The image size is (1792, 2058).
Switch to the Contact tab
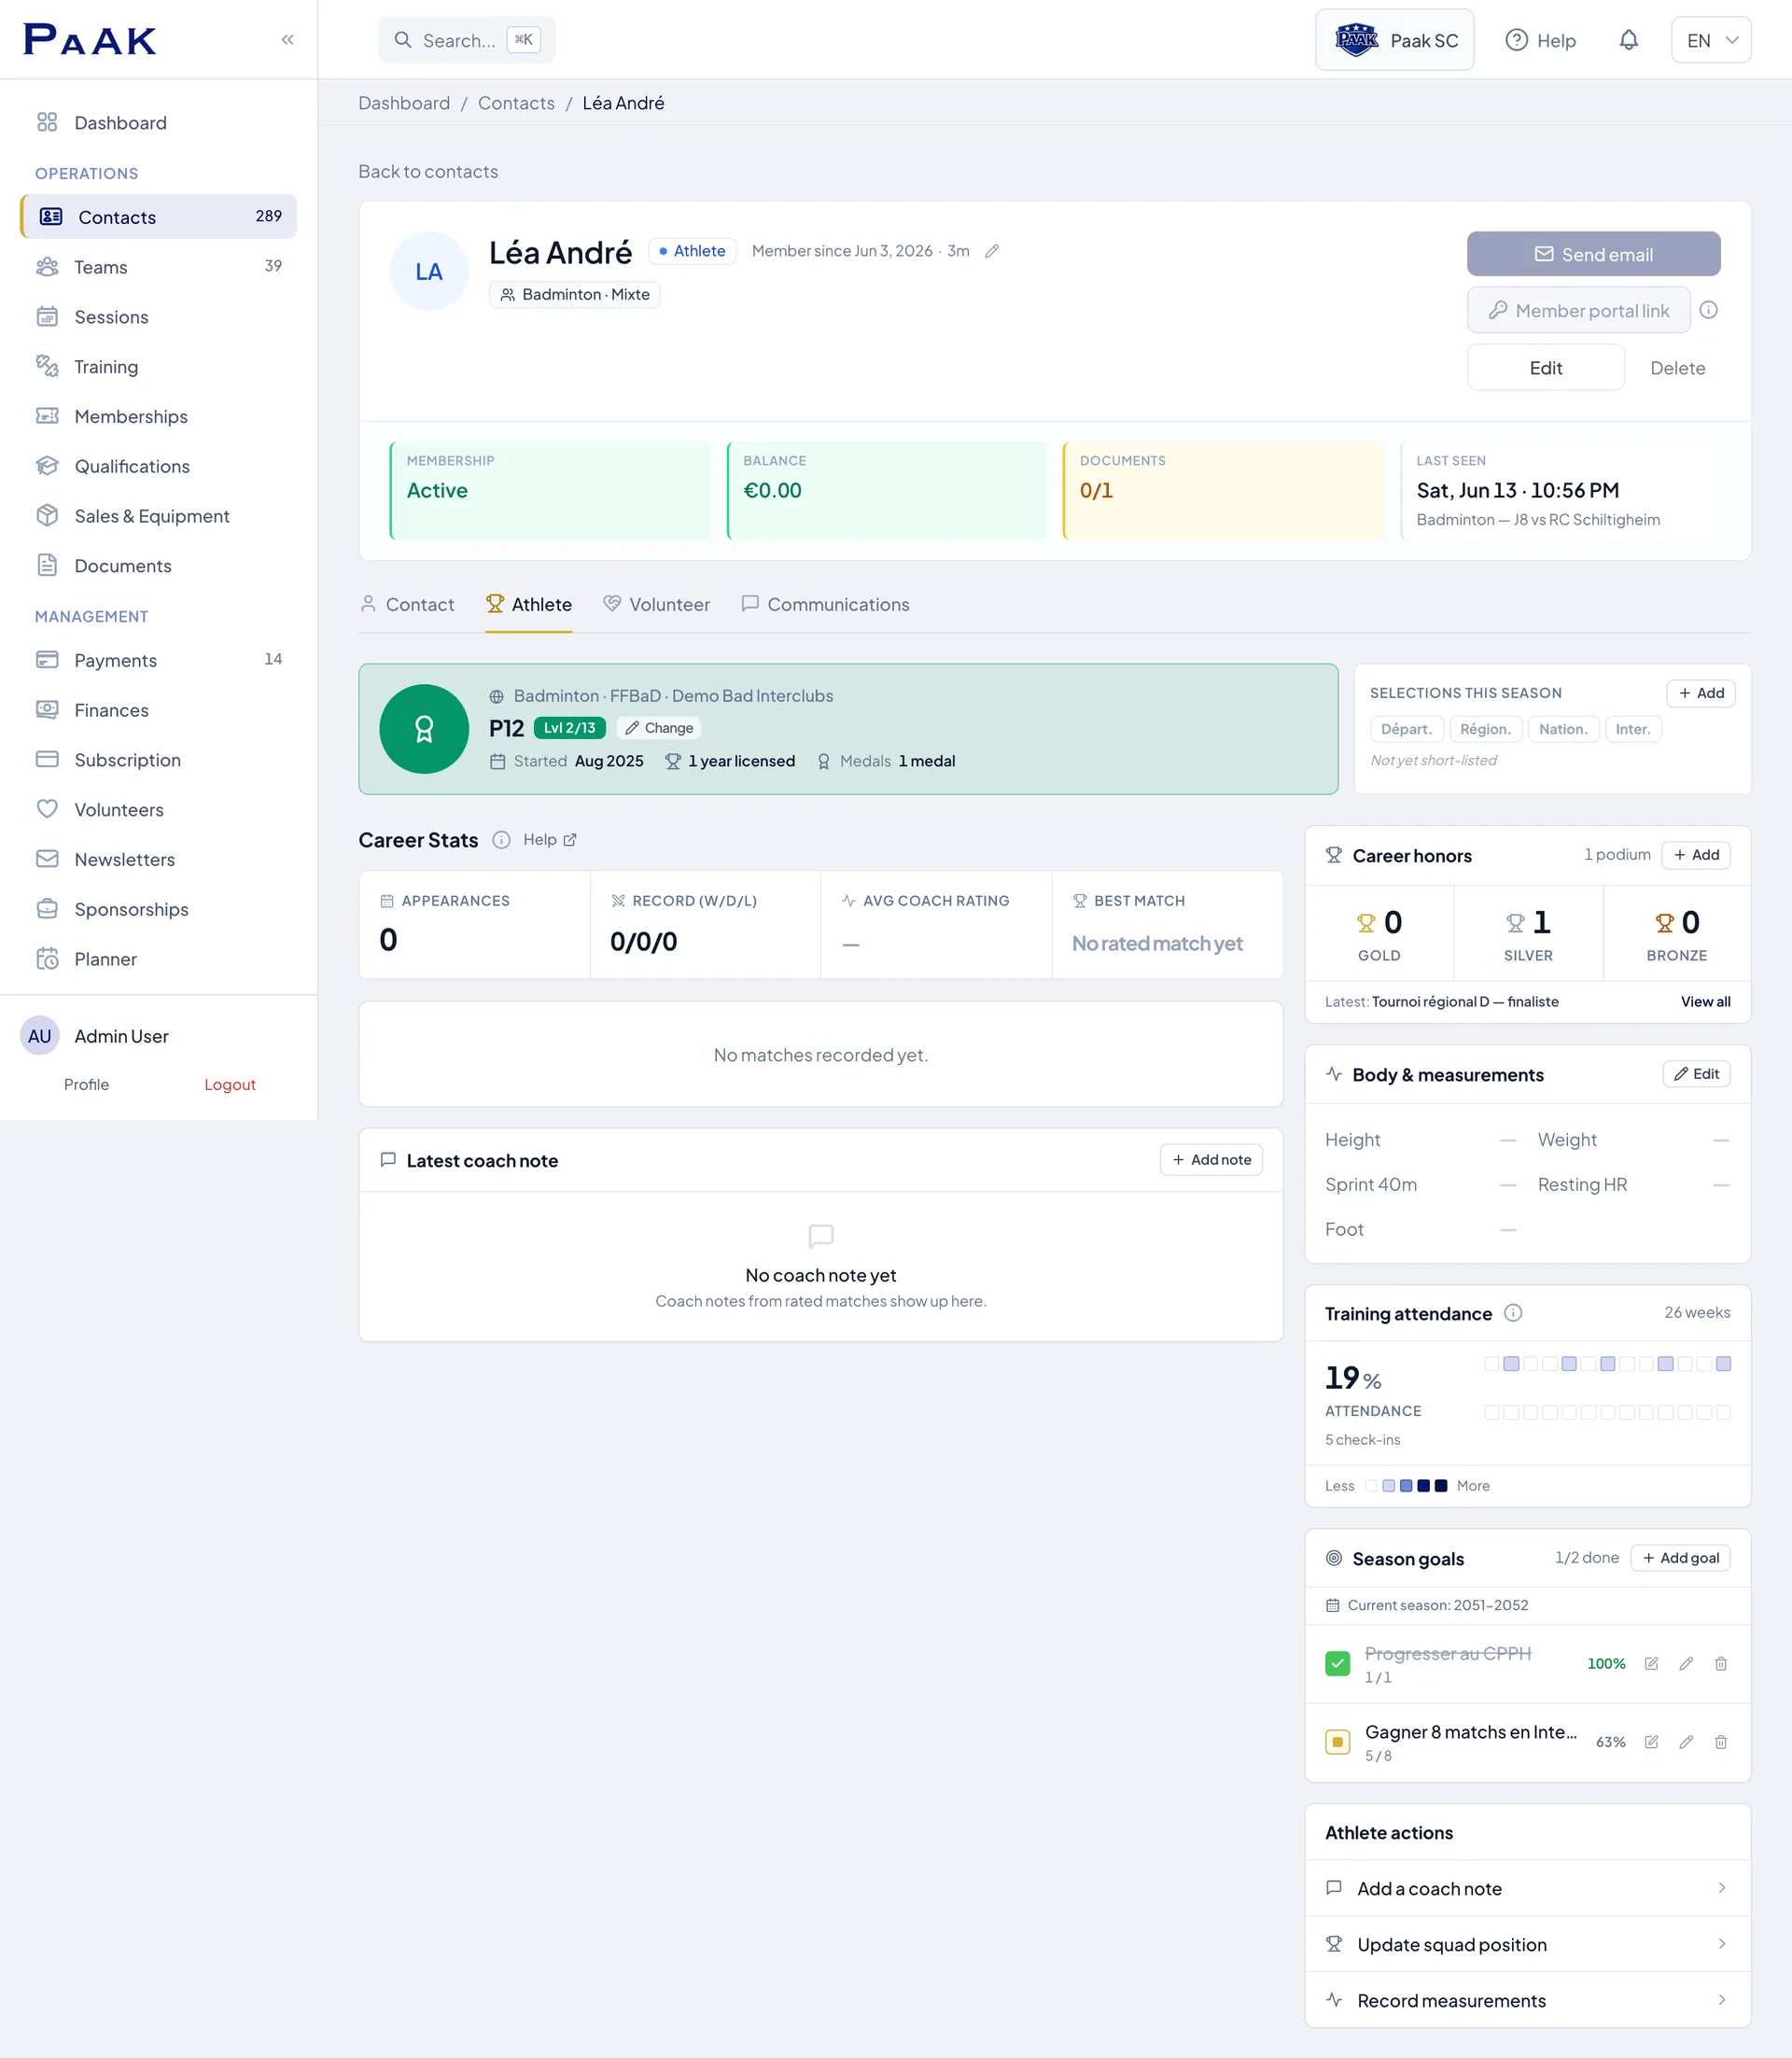[x=407, y=604]
